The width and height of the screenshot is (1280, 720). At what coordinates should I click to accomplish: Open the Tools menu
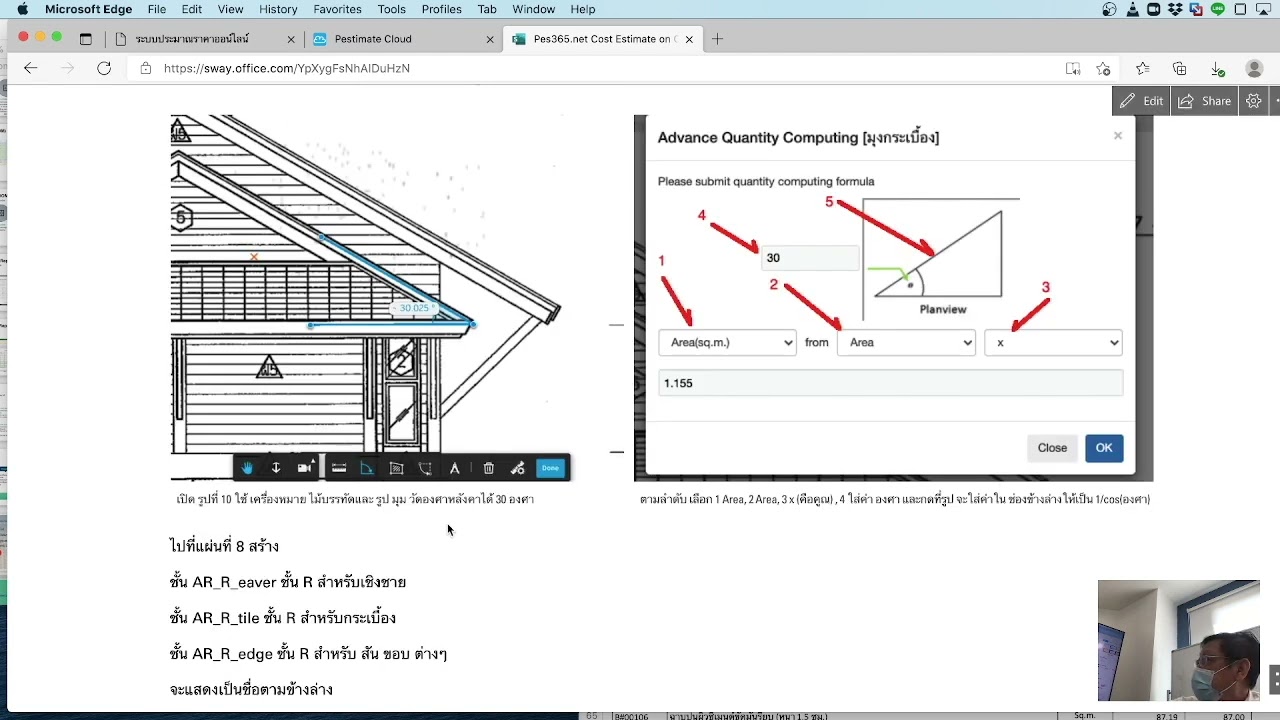391,9
